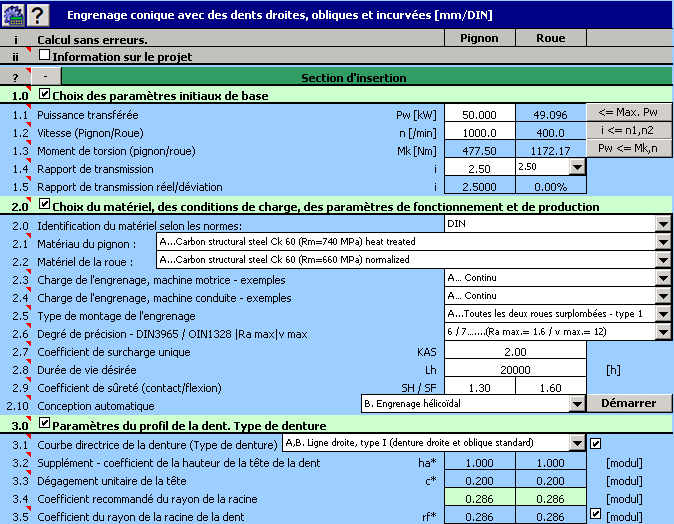Edit transmission ratio field 2.50
Image resolution: width=674 pixels, height=524 pixels.
coord(480,169)
